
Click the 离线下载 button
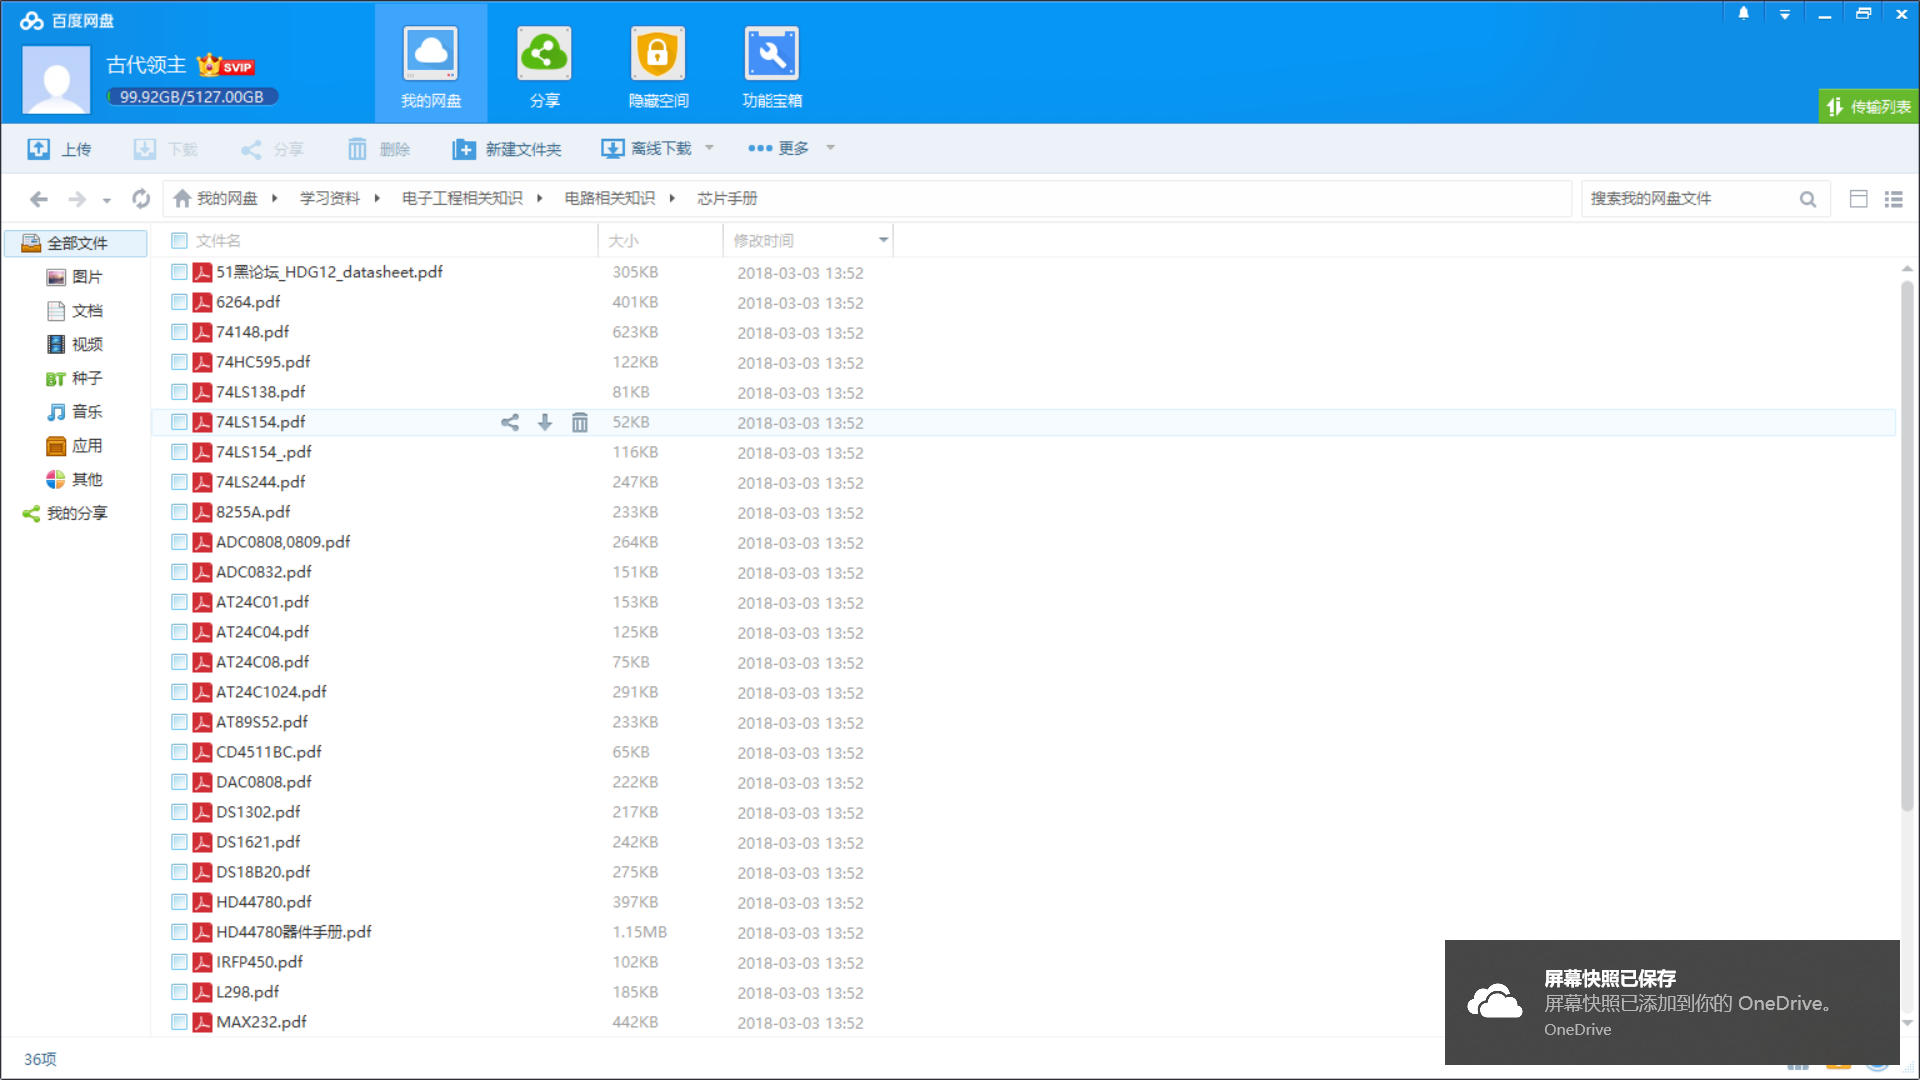(646, 149)
